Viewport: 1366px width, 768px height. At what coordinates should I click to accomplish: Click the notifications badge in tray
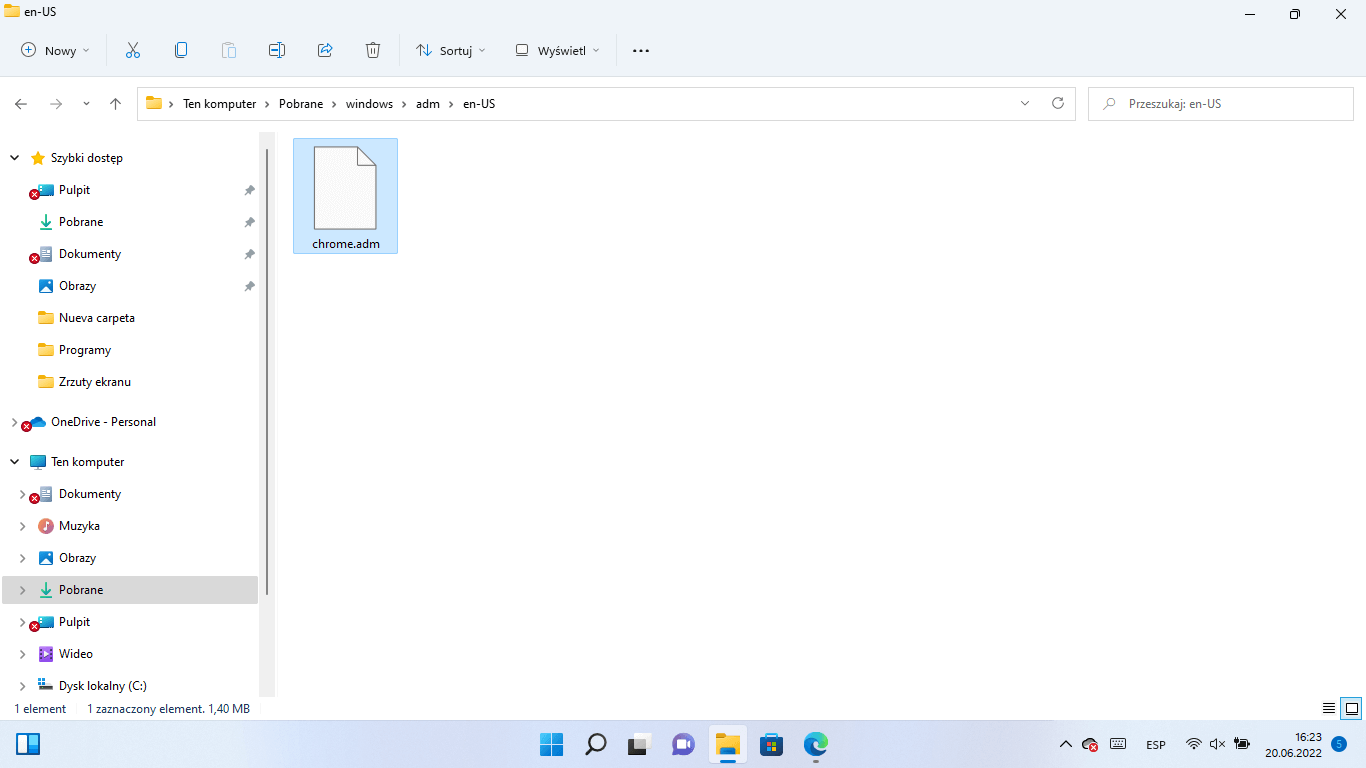tap(1340, 744)
